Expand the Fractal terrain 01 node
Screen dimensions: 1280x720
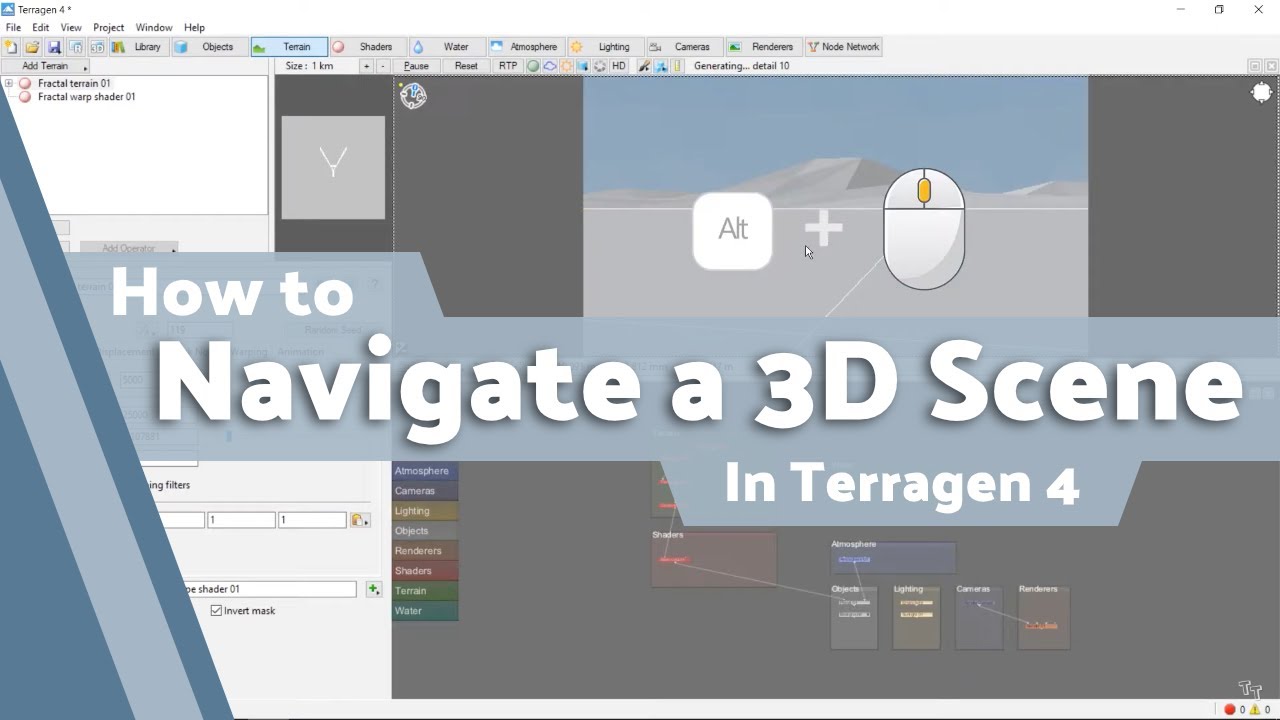(x=9, y=83)
